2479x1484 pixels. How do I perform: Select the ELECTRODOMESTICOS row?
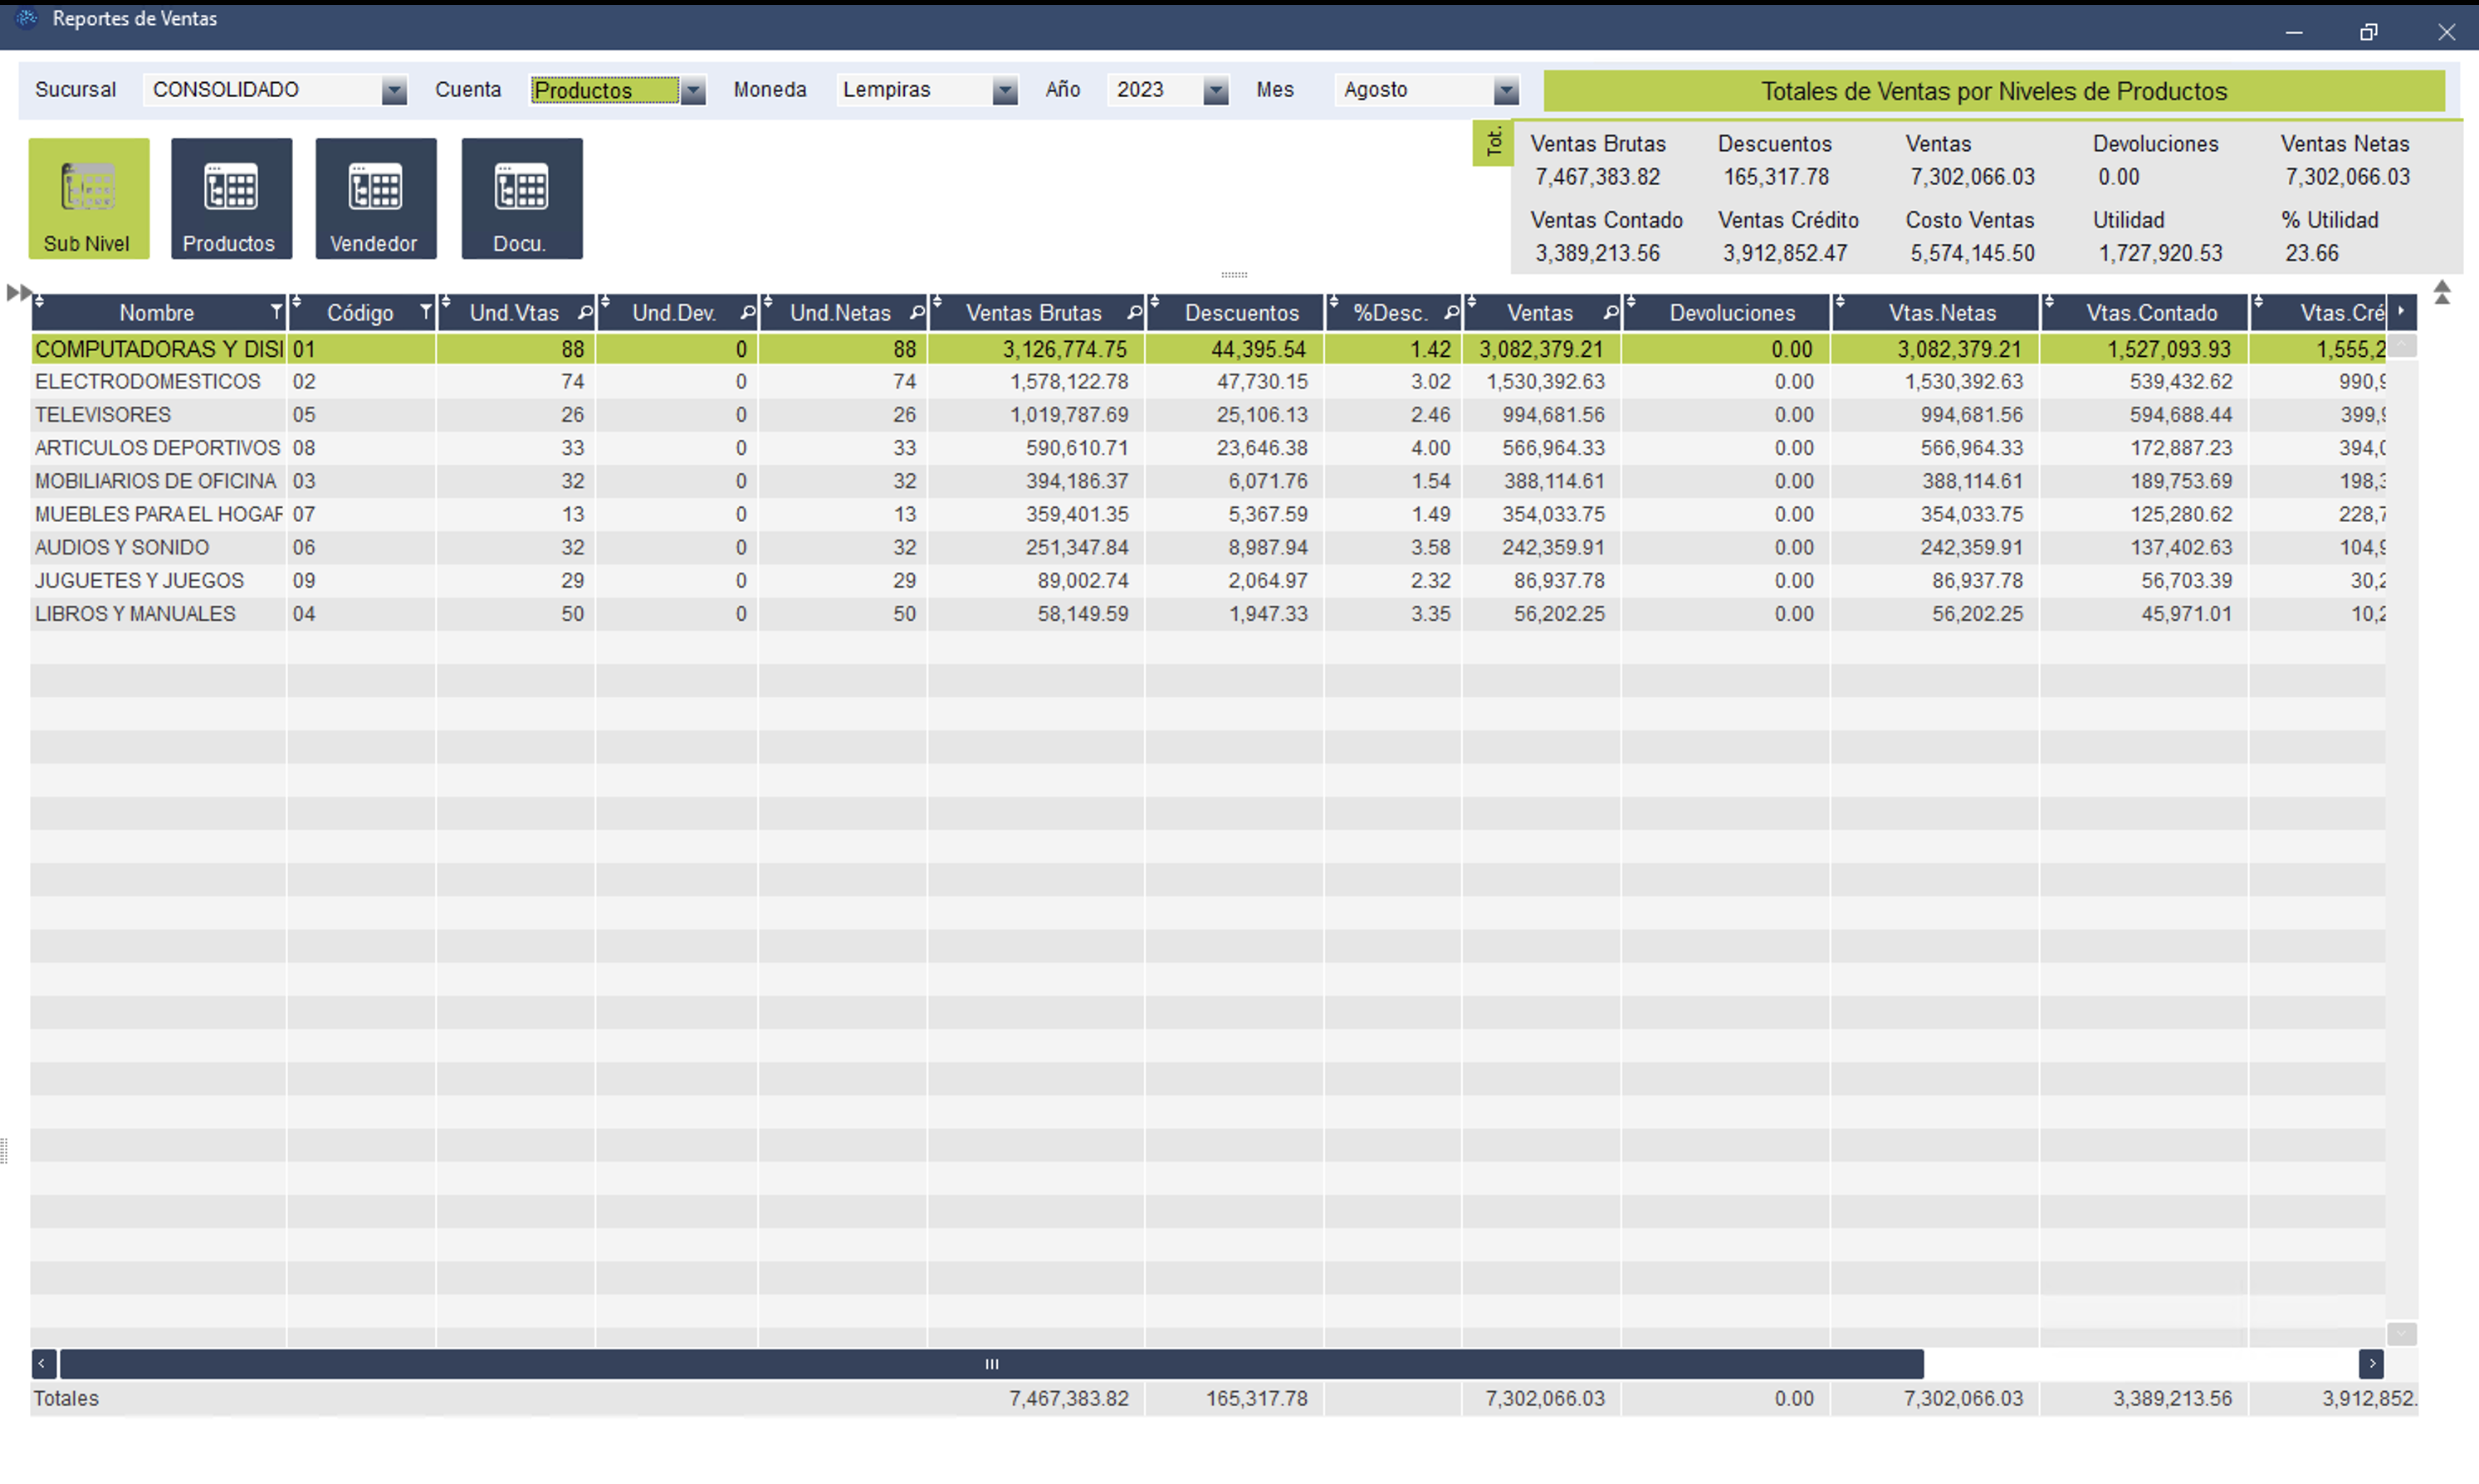[1208, 382]
